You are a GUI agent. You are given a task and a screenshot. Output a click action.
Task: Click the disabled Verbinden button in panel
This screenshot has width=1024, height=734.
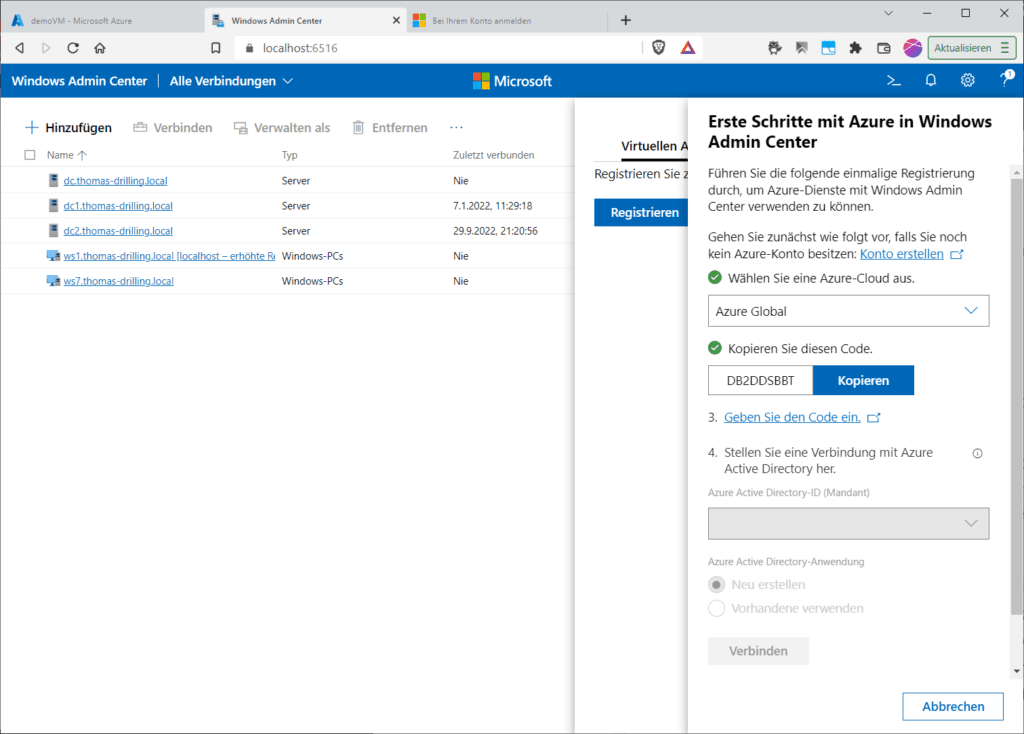point(758,650)
